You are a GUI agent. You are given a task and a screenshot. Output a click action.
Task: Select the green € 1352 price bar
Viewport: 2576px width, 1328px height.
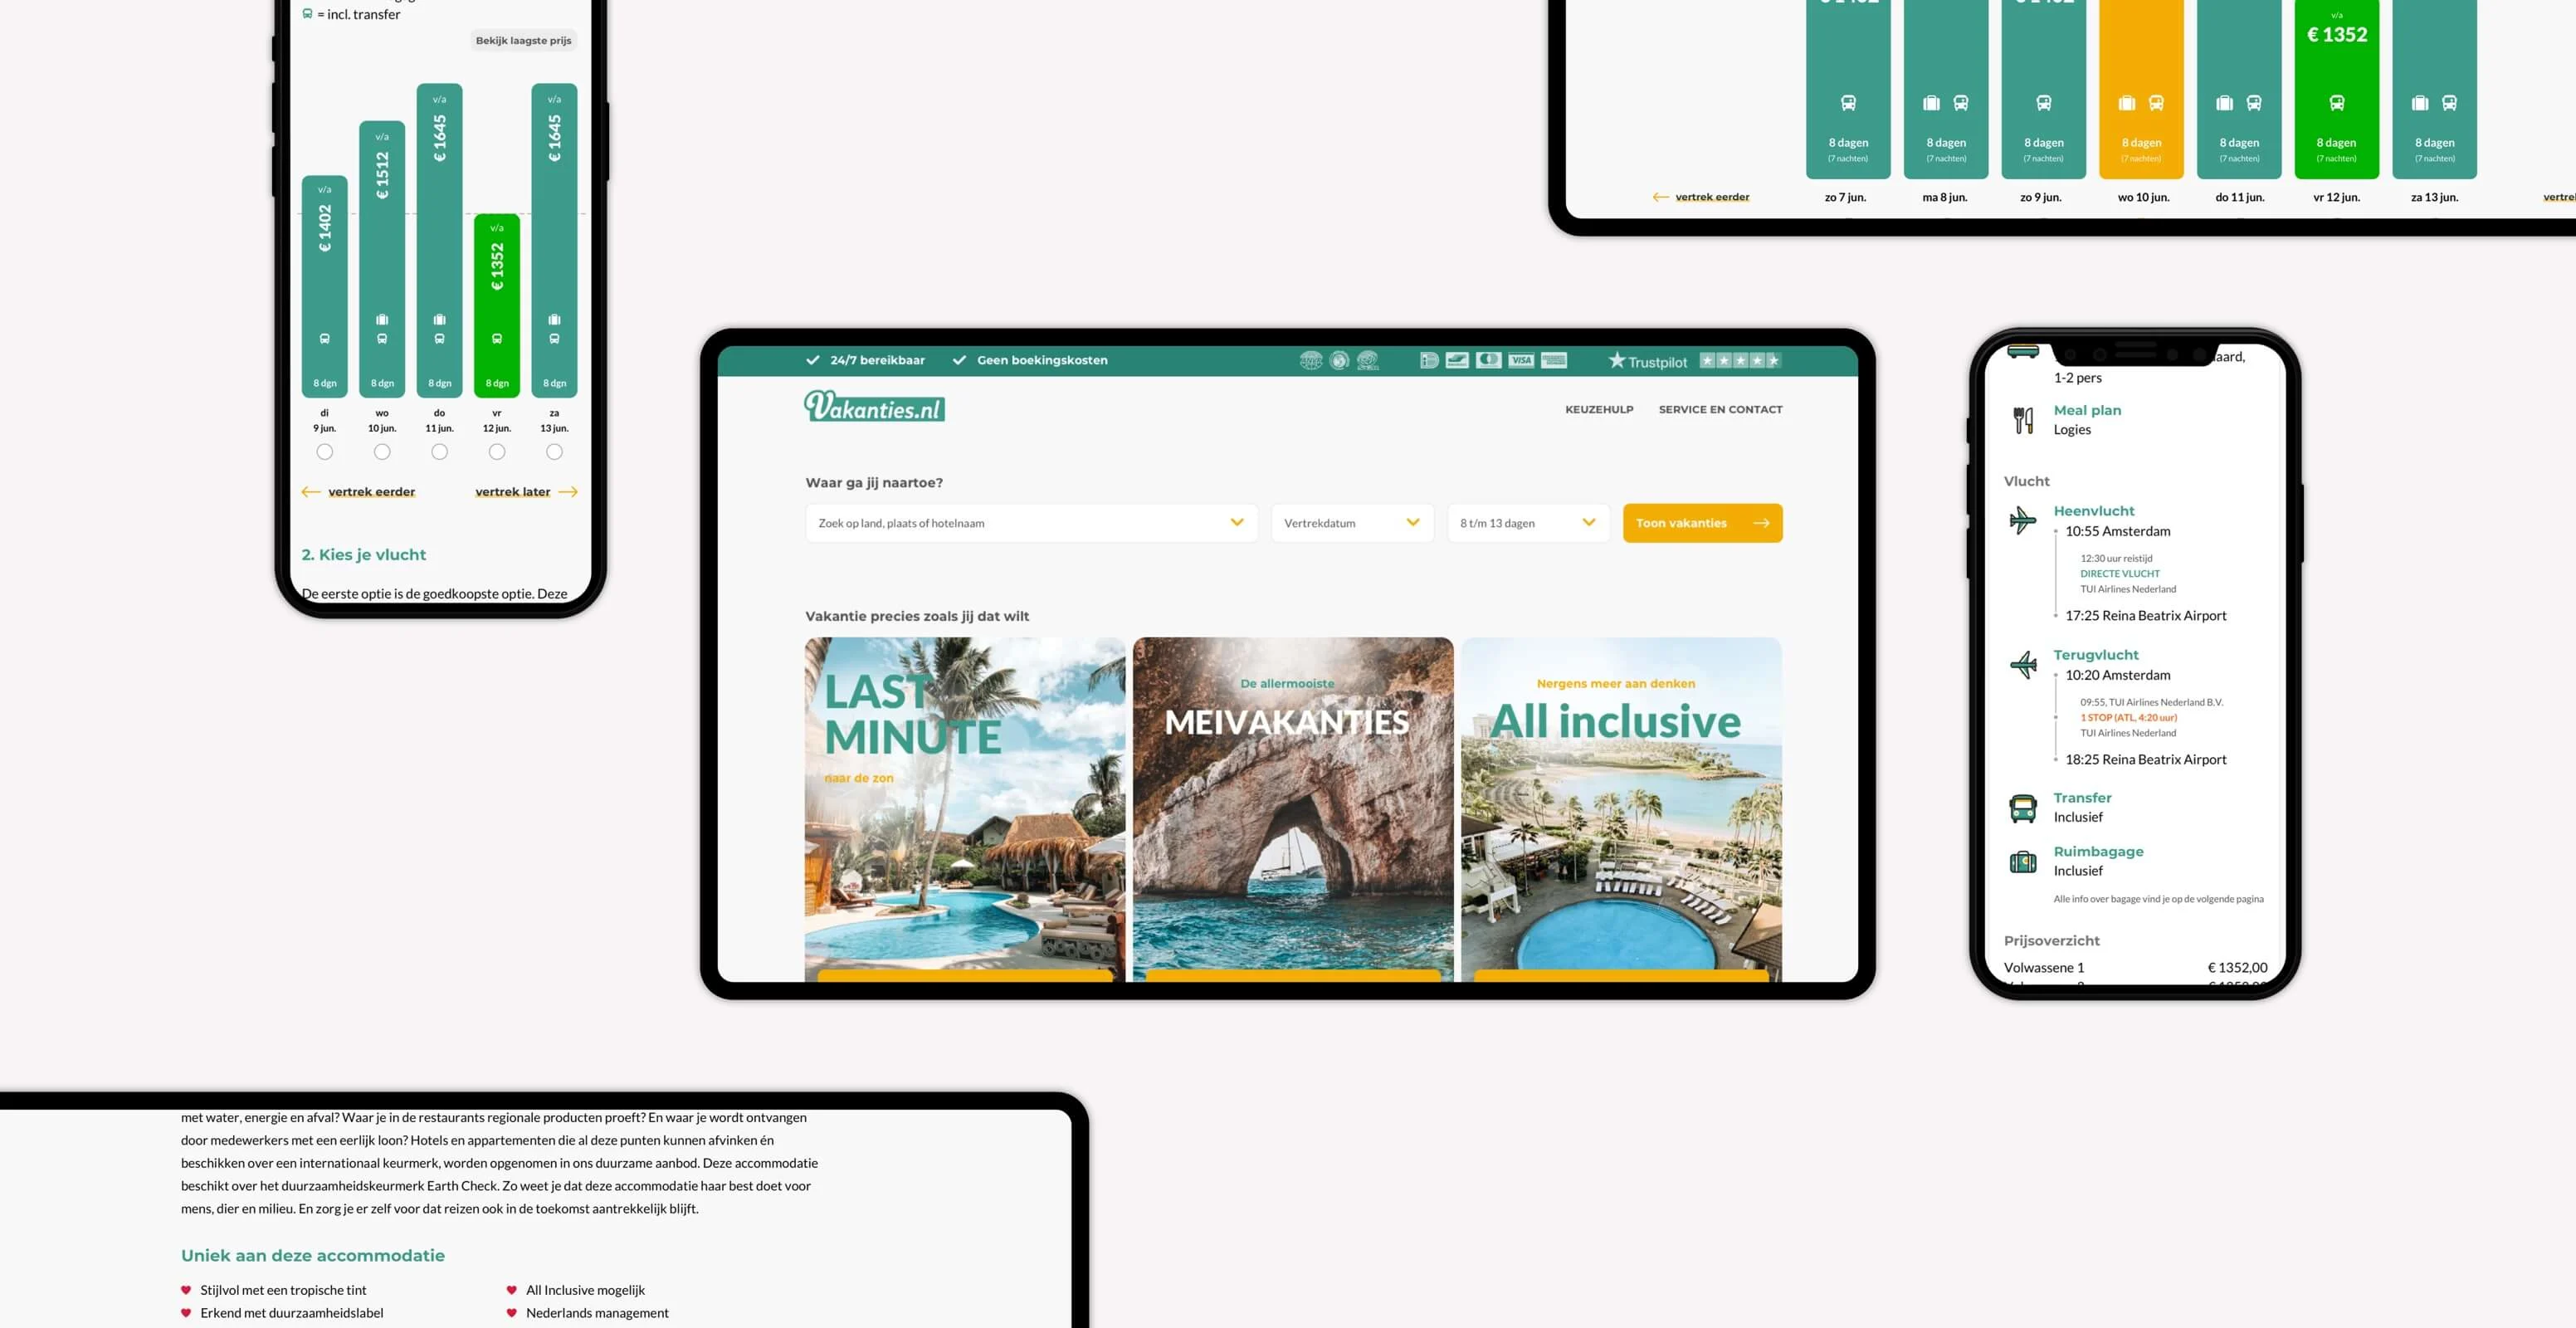point(497,300)
